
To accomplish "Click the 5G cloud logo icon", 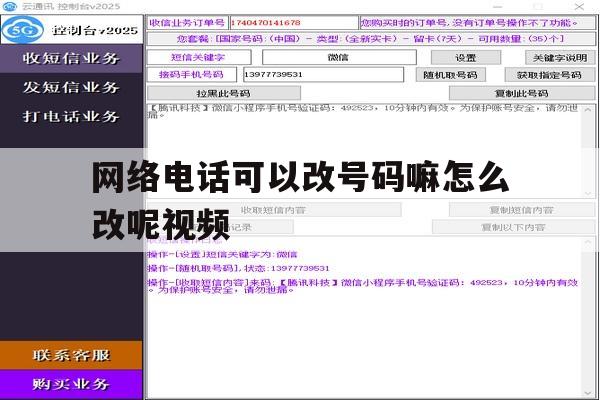I will pos(23,29).
